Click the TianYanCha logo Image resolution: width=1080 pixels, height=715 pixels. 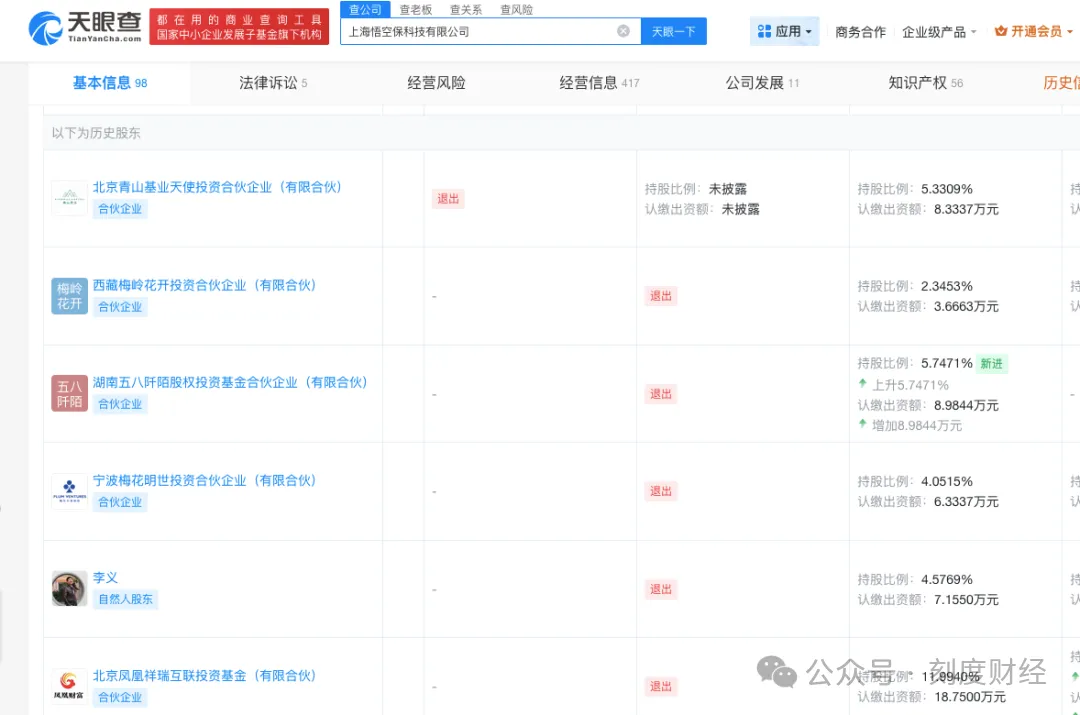[x=85, y=28]
